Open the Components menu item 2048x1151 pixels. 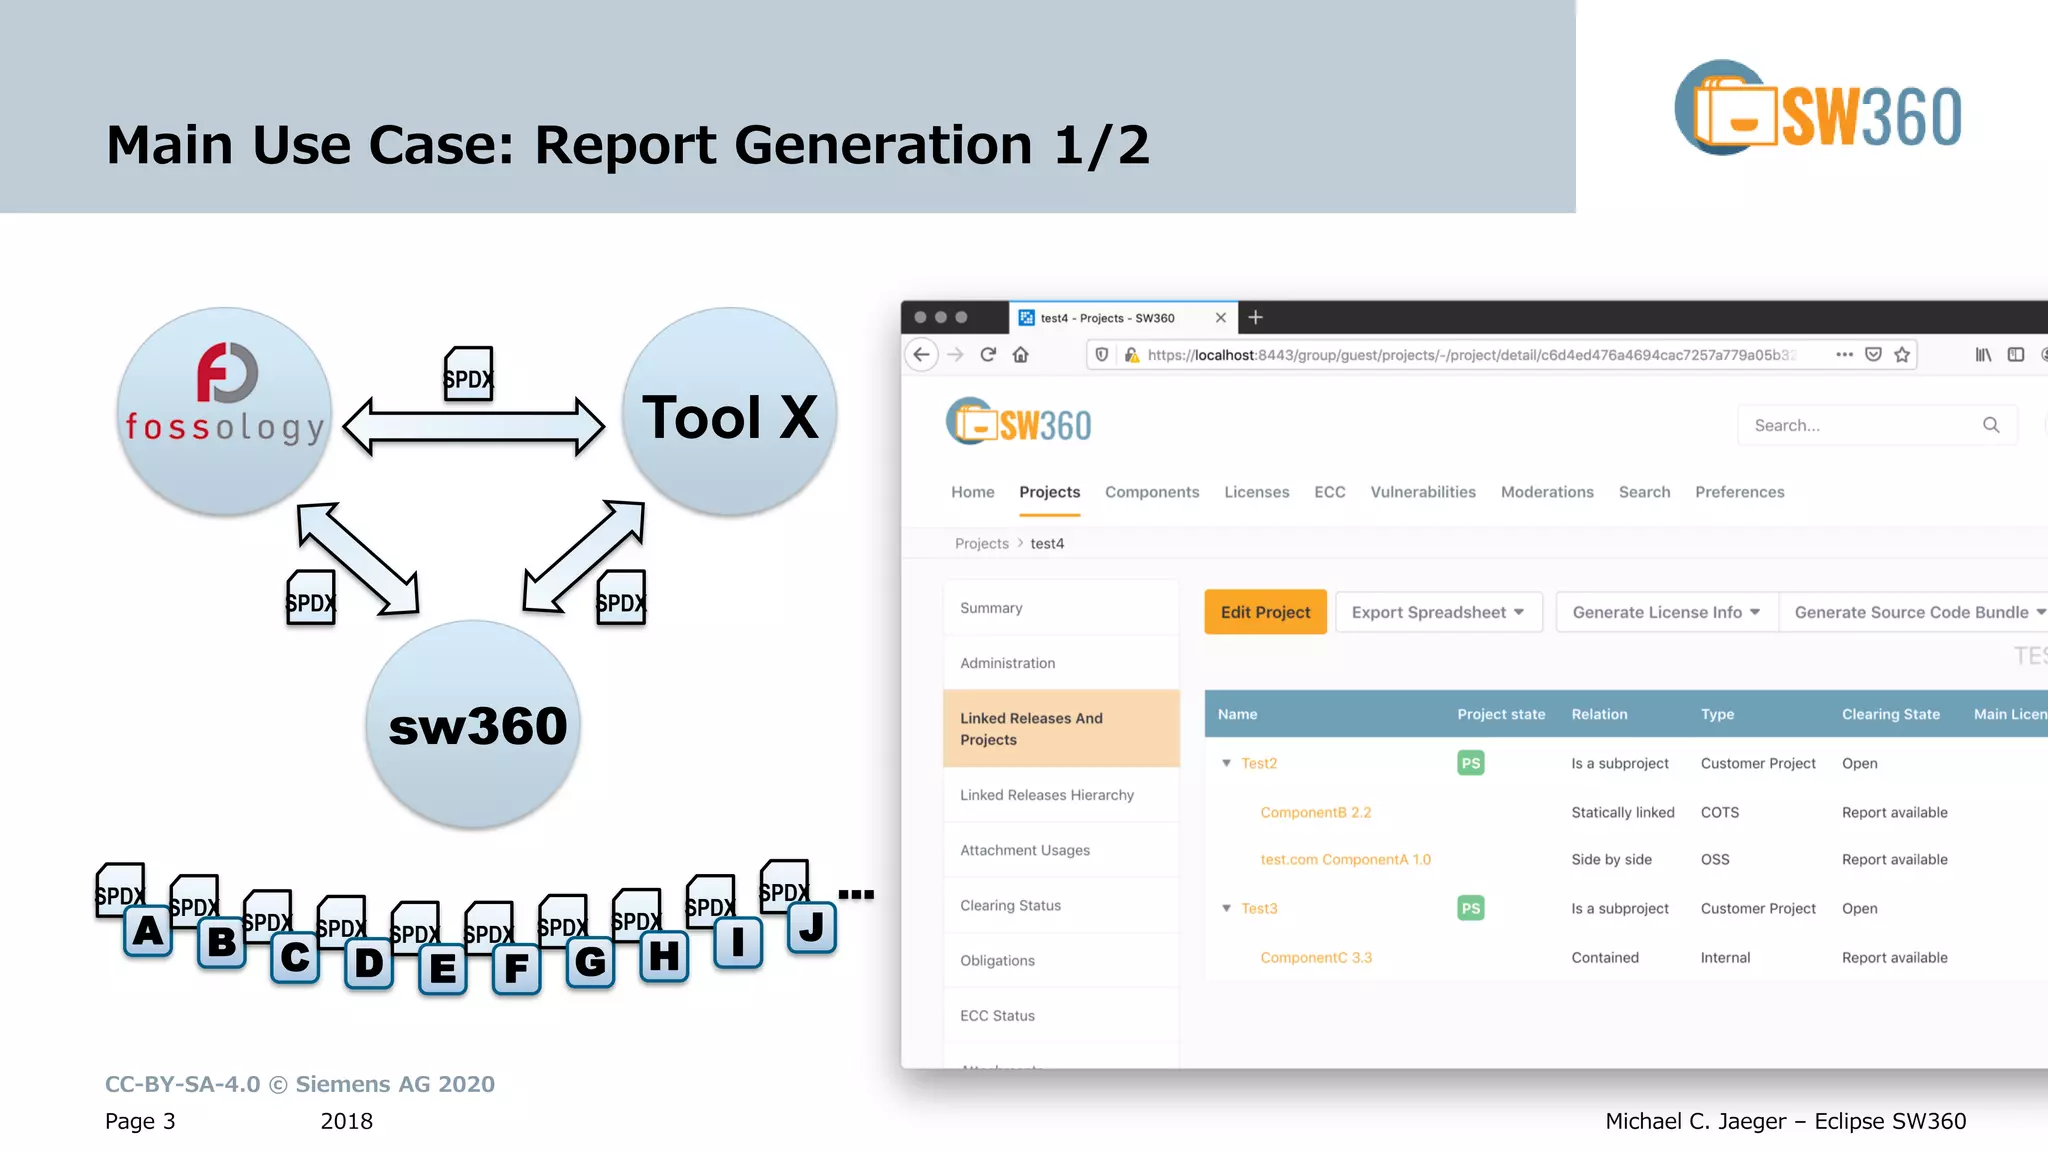(x=1152, y=492)
